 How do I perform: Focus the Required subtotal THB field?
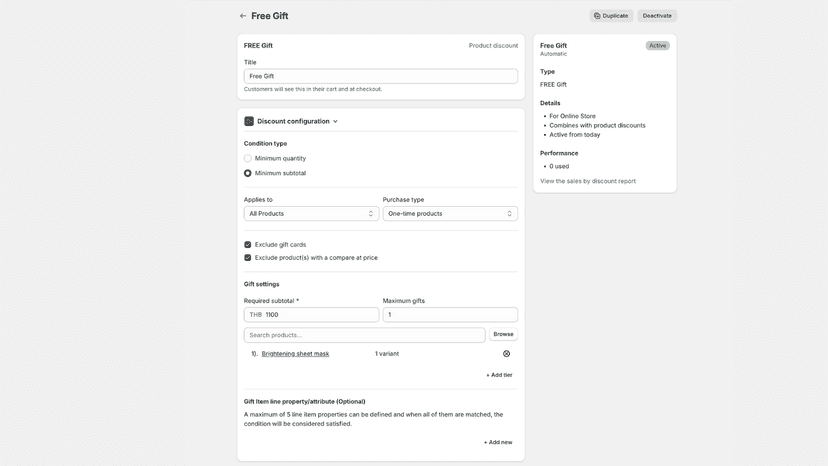tap(311, 314)
